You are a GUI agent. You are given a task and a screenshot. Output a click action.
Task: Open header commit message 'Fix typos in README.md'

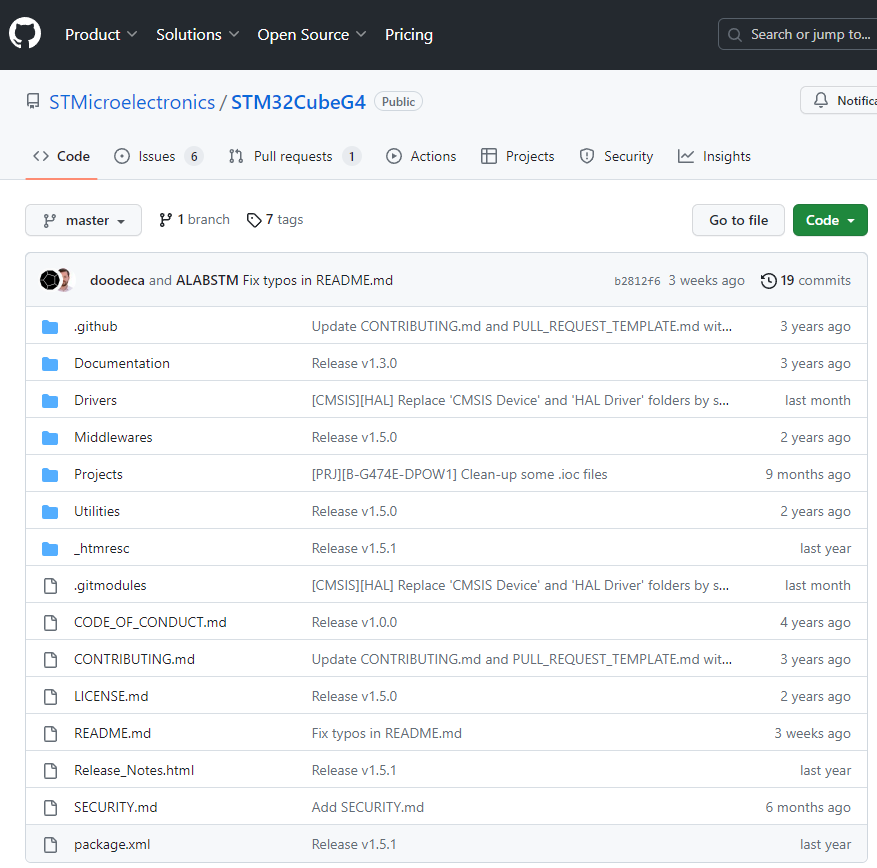click(x=318, y=280)
